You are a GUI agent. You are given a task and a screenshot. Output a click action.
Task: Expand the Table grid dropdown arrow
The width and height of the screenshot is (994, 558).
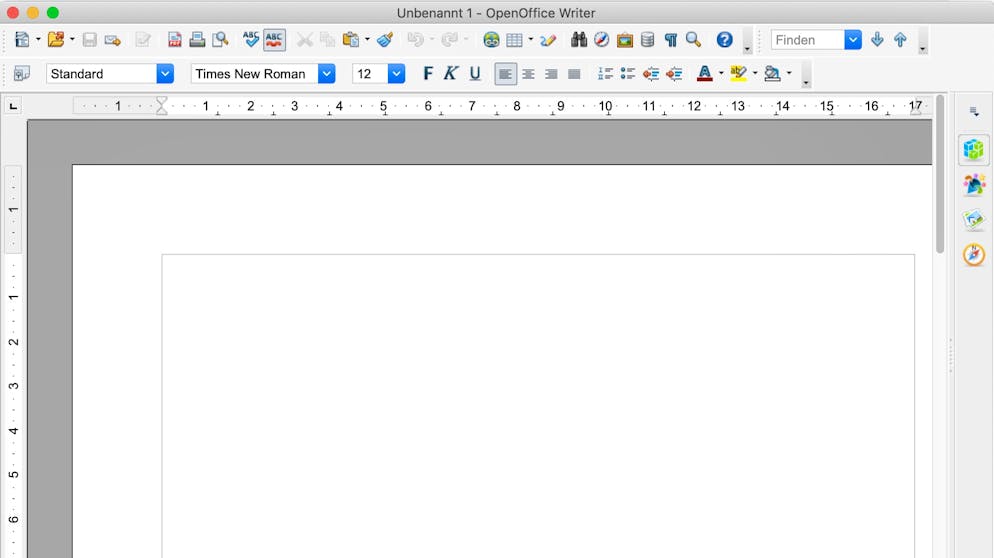[531, 40]
